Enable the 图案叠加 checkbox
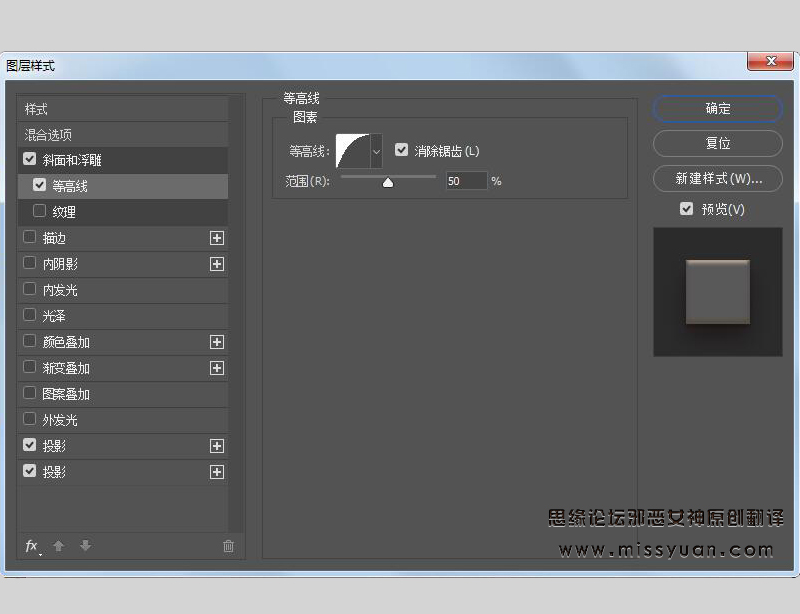Screen dimensions: 800x614 coord(30,393)
